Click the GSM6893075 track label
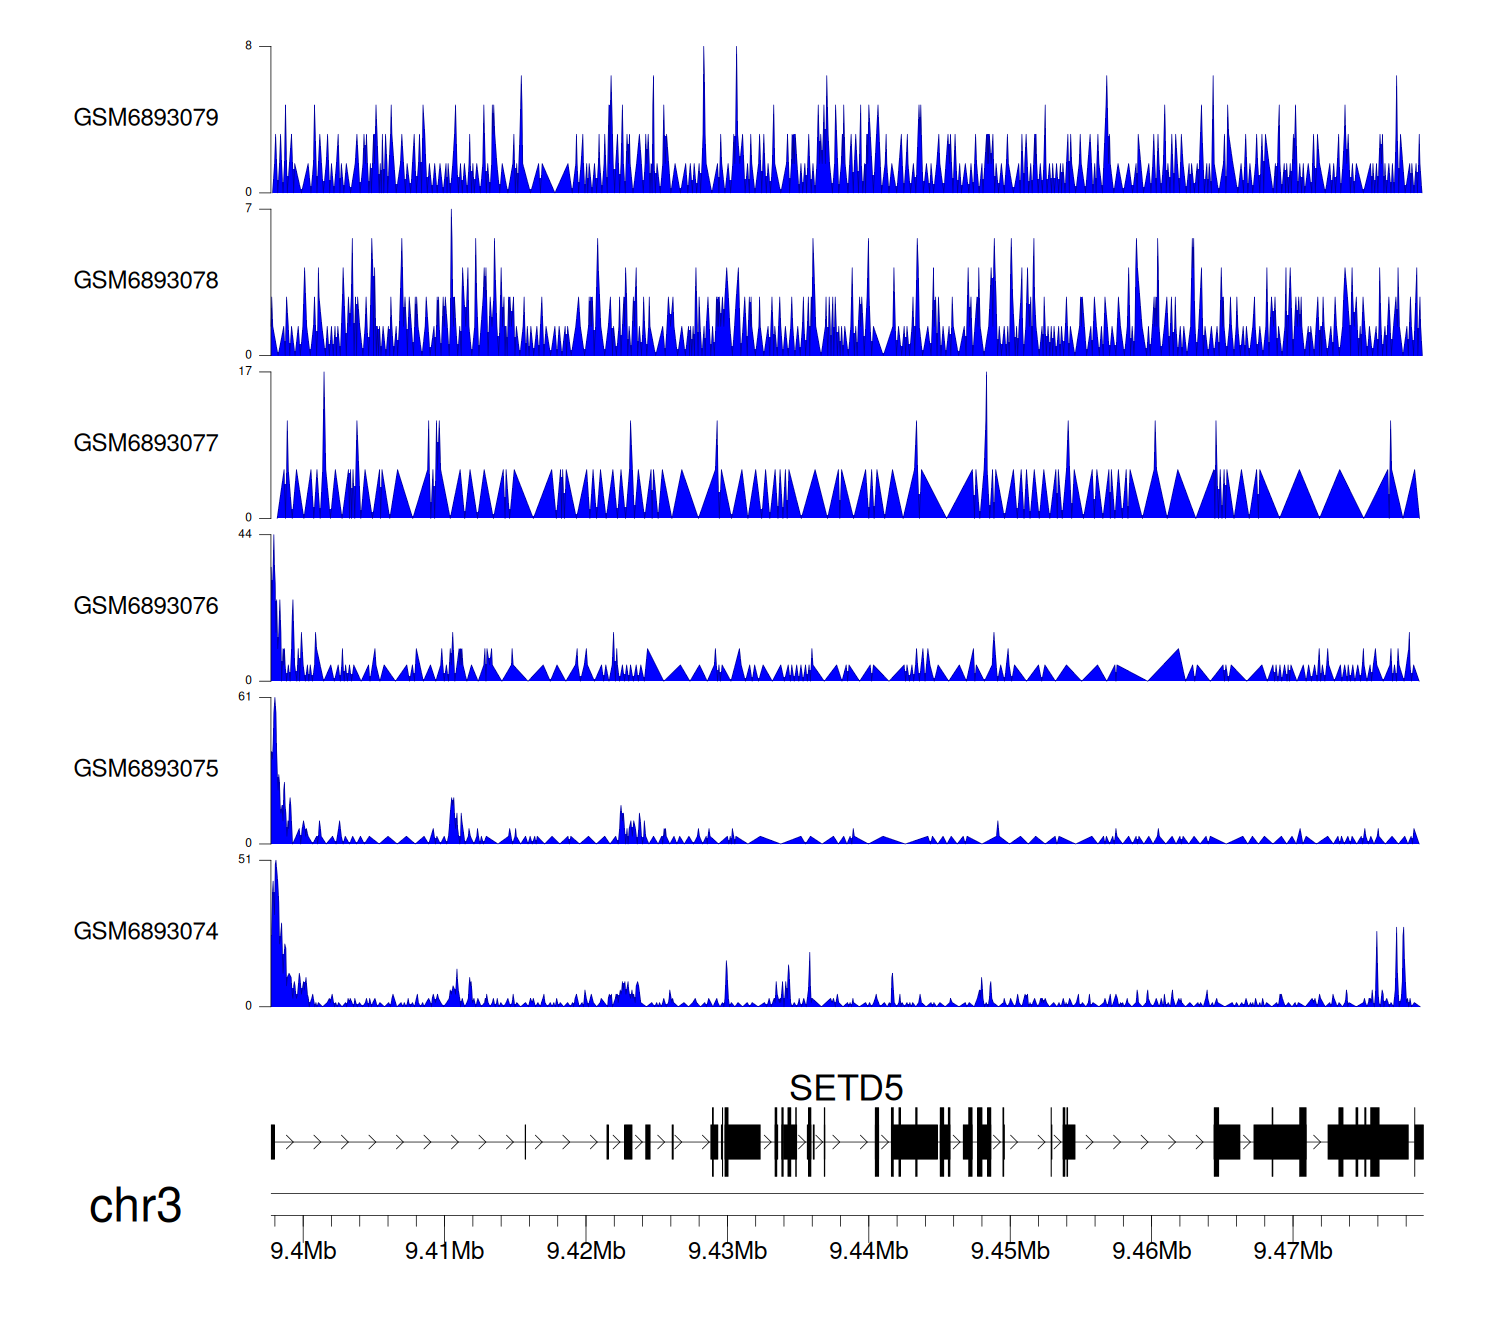Viewport: 1500px width, 1320px height. coord(146,769)
